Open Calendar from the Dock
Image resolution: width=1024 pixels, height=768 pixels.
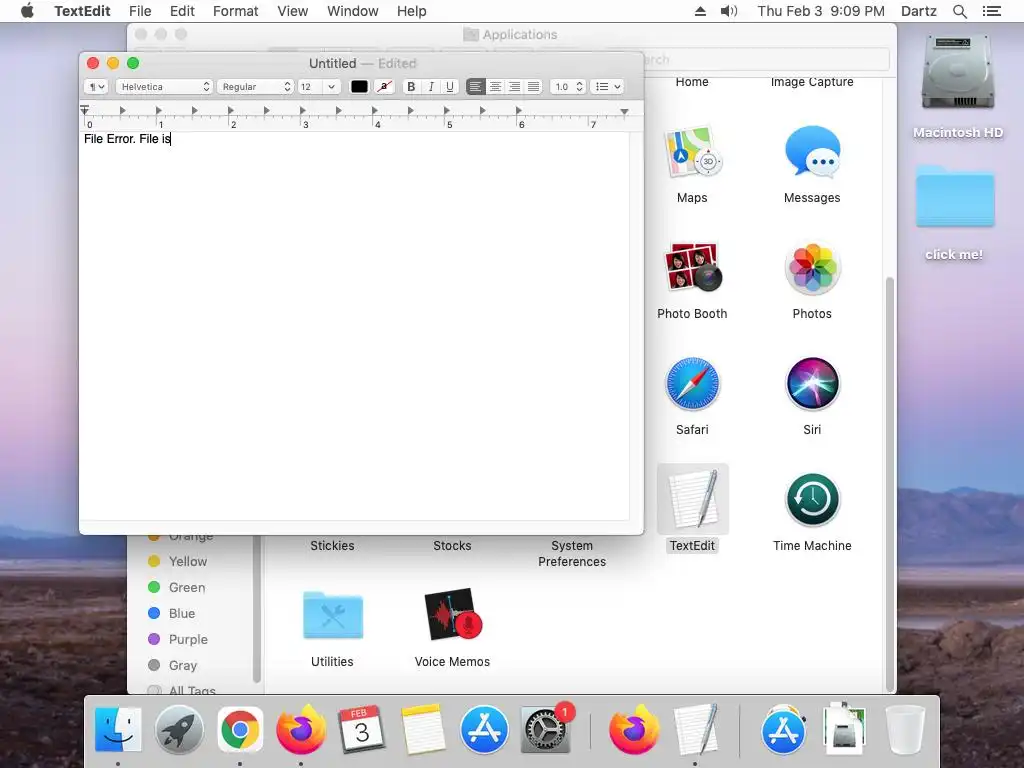[x=362, y=729]
